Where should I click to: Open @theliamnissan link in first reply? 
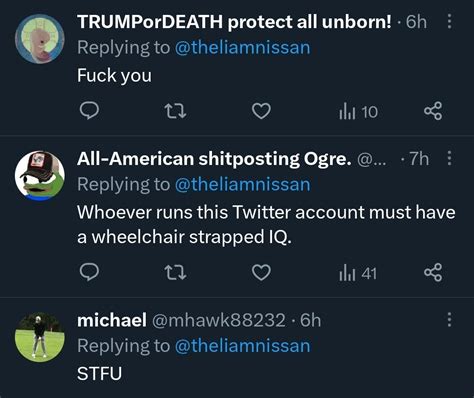(242, 48)
